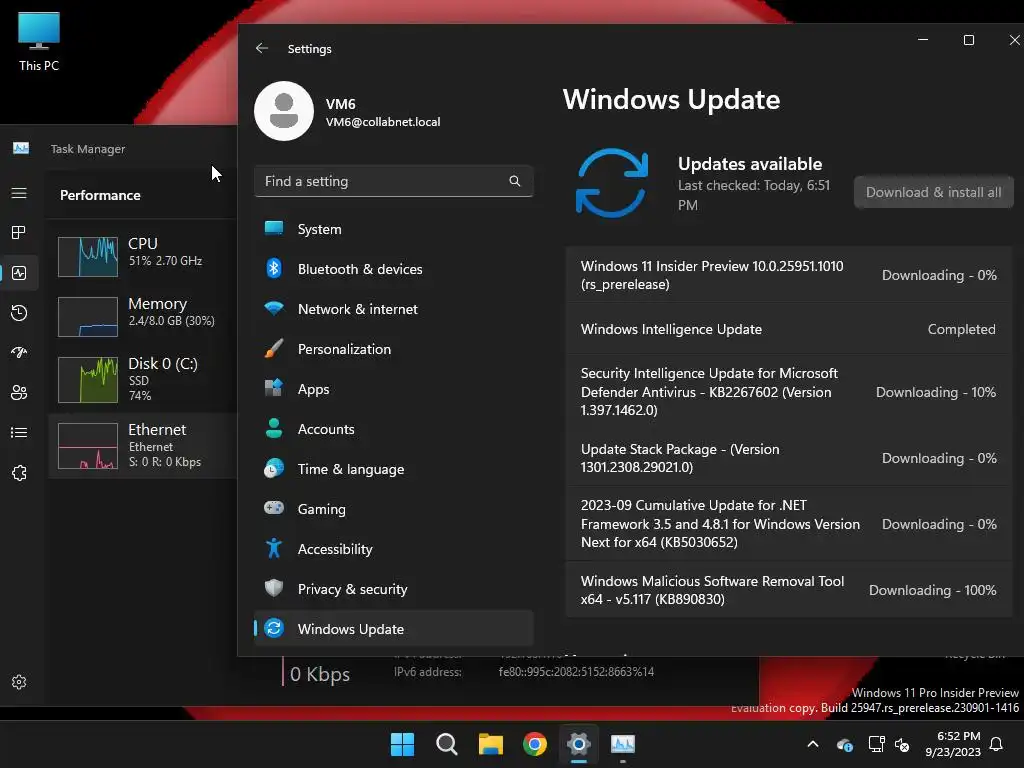Select the Performance page icon in Task Manager
Screen dimensions: 1024x768
pyautogui.click(x=19, y=273)
